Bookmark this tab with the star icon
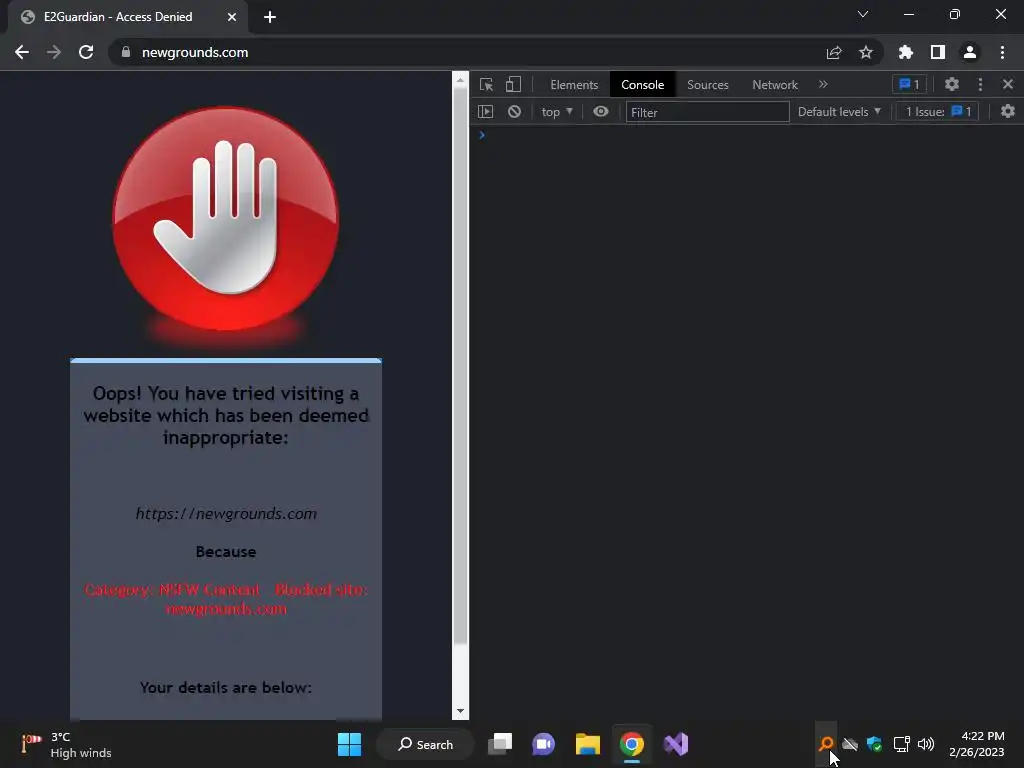 point(866,52)
